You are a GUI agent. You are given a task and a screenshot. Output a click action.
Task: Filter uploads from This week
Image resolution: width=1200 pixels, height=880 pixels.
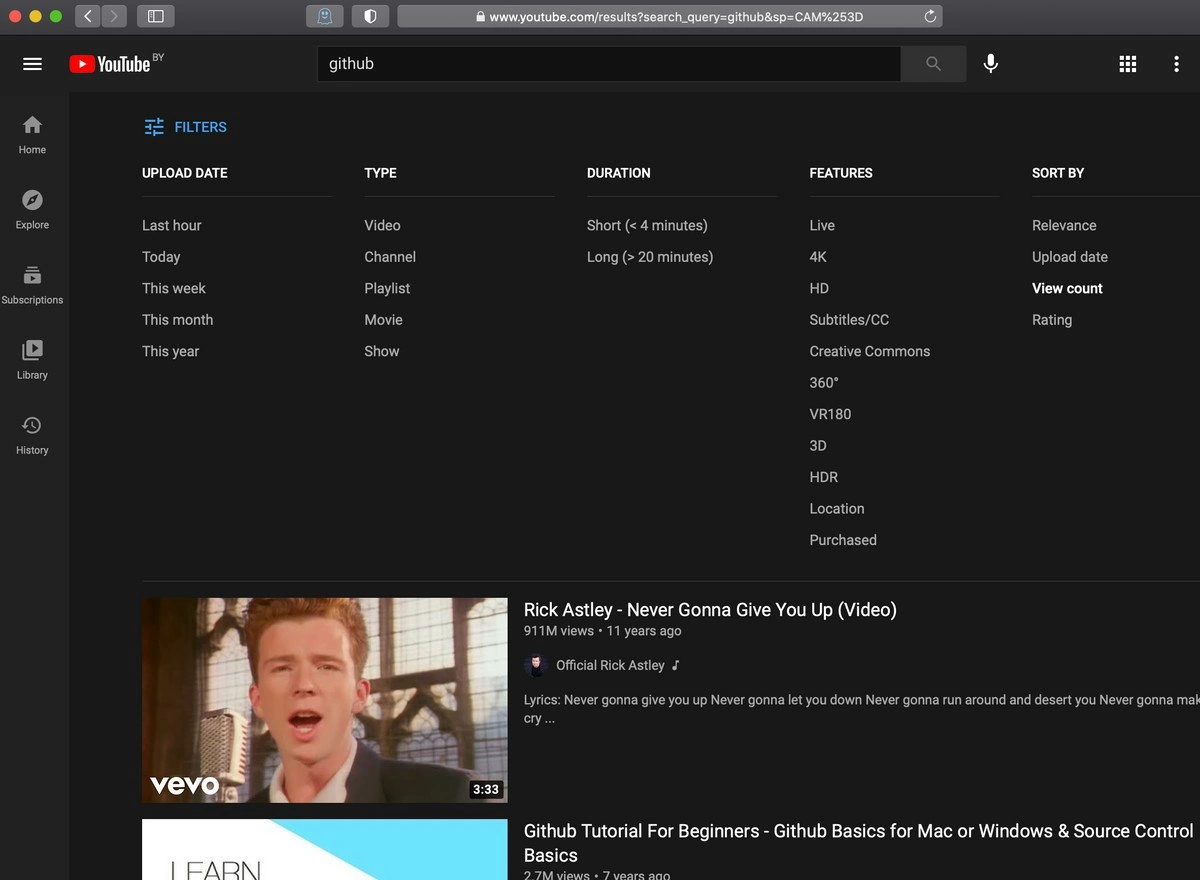coord(174,288)
